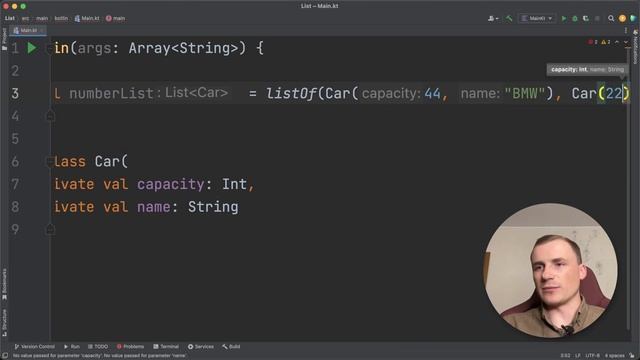Open the orange IDE updates icon
The height and width of the screenshot is (360, 640).
point(622,18)
